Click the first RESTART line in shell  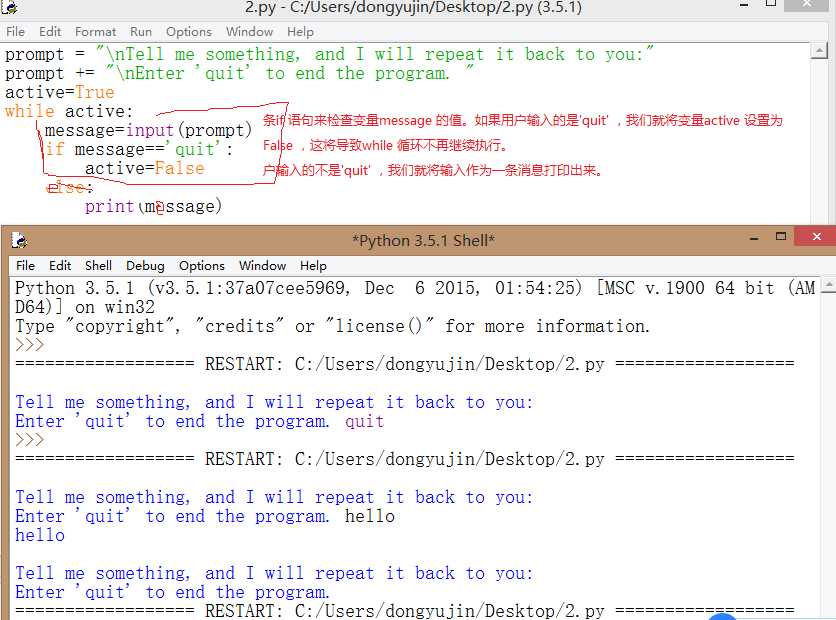coord(405,364)
